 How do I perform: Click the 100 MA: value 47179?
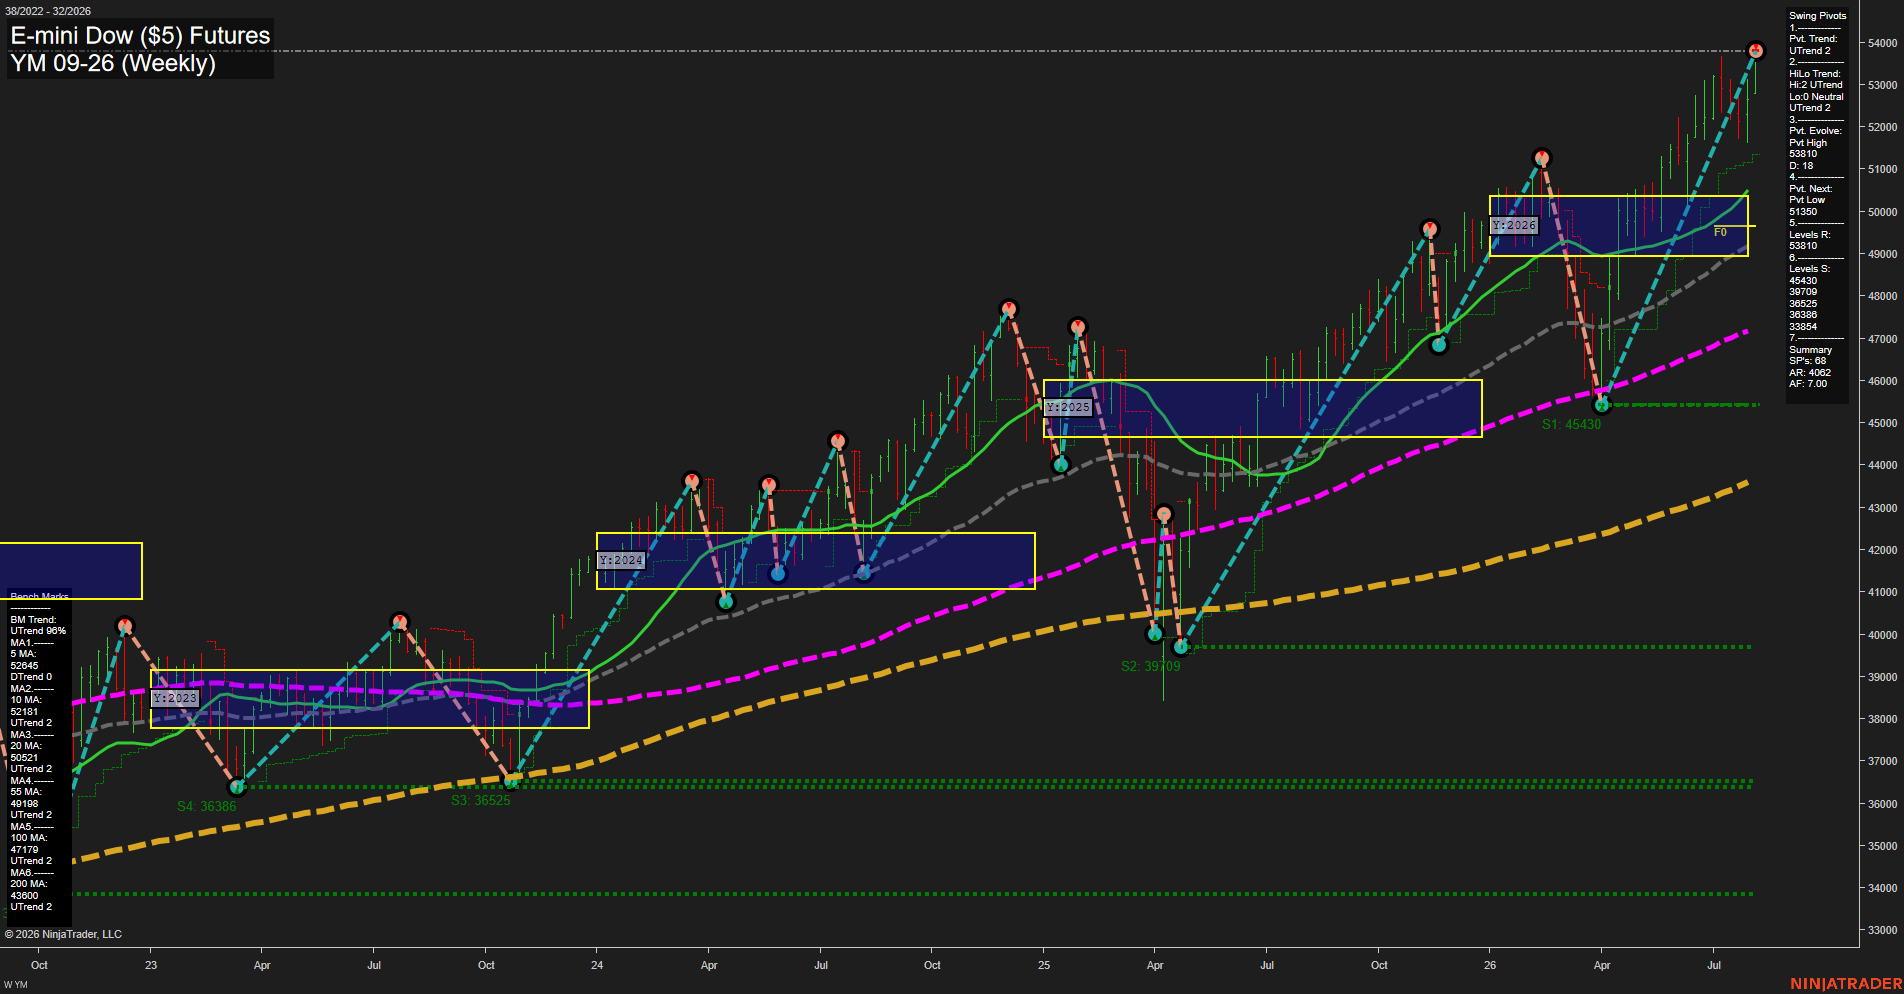click(x=24, y=850)
